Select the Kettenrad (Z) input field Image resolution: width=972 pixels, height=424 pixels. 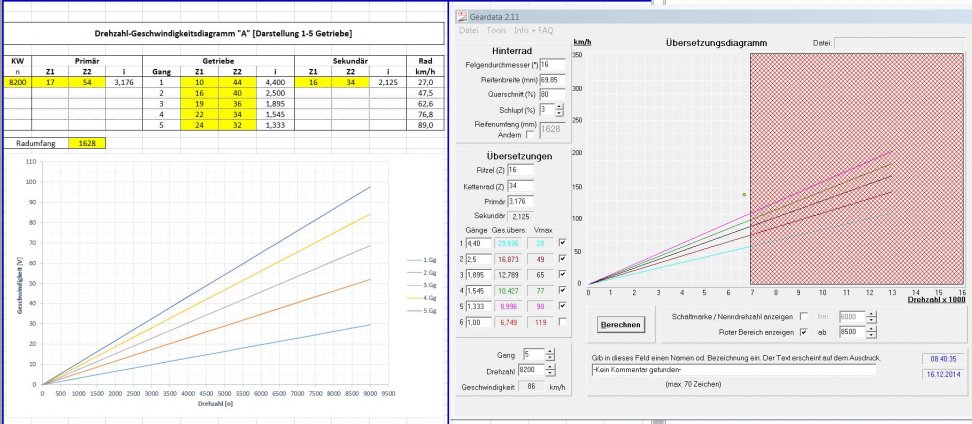click(520, 185)
